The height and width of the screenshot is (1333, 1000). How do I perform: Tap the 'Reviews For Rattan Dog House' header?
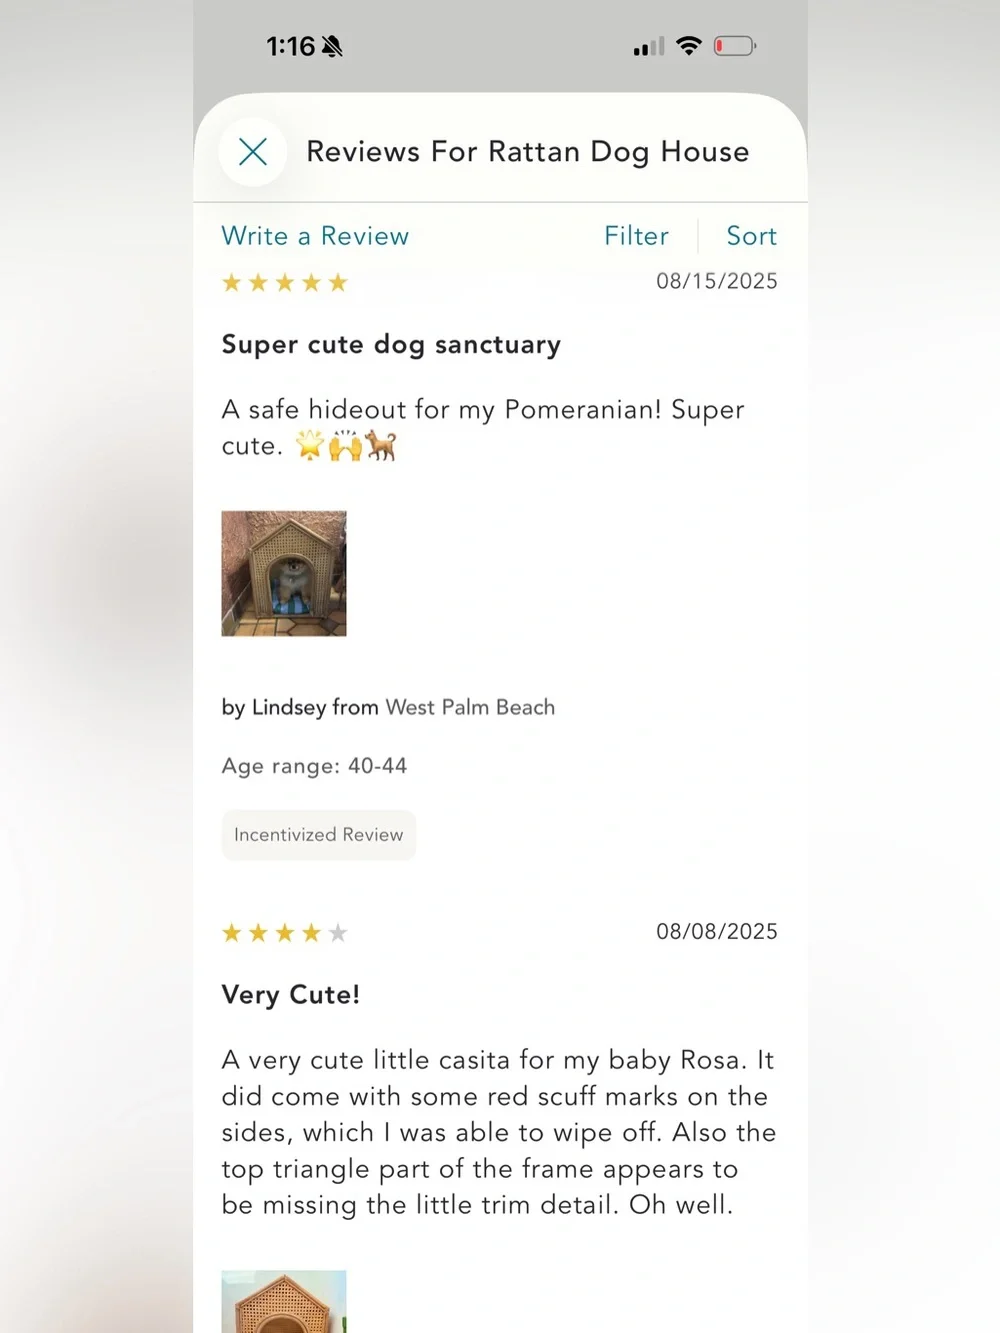(527, 152)
